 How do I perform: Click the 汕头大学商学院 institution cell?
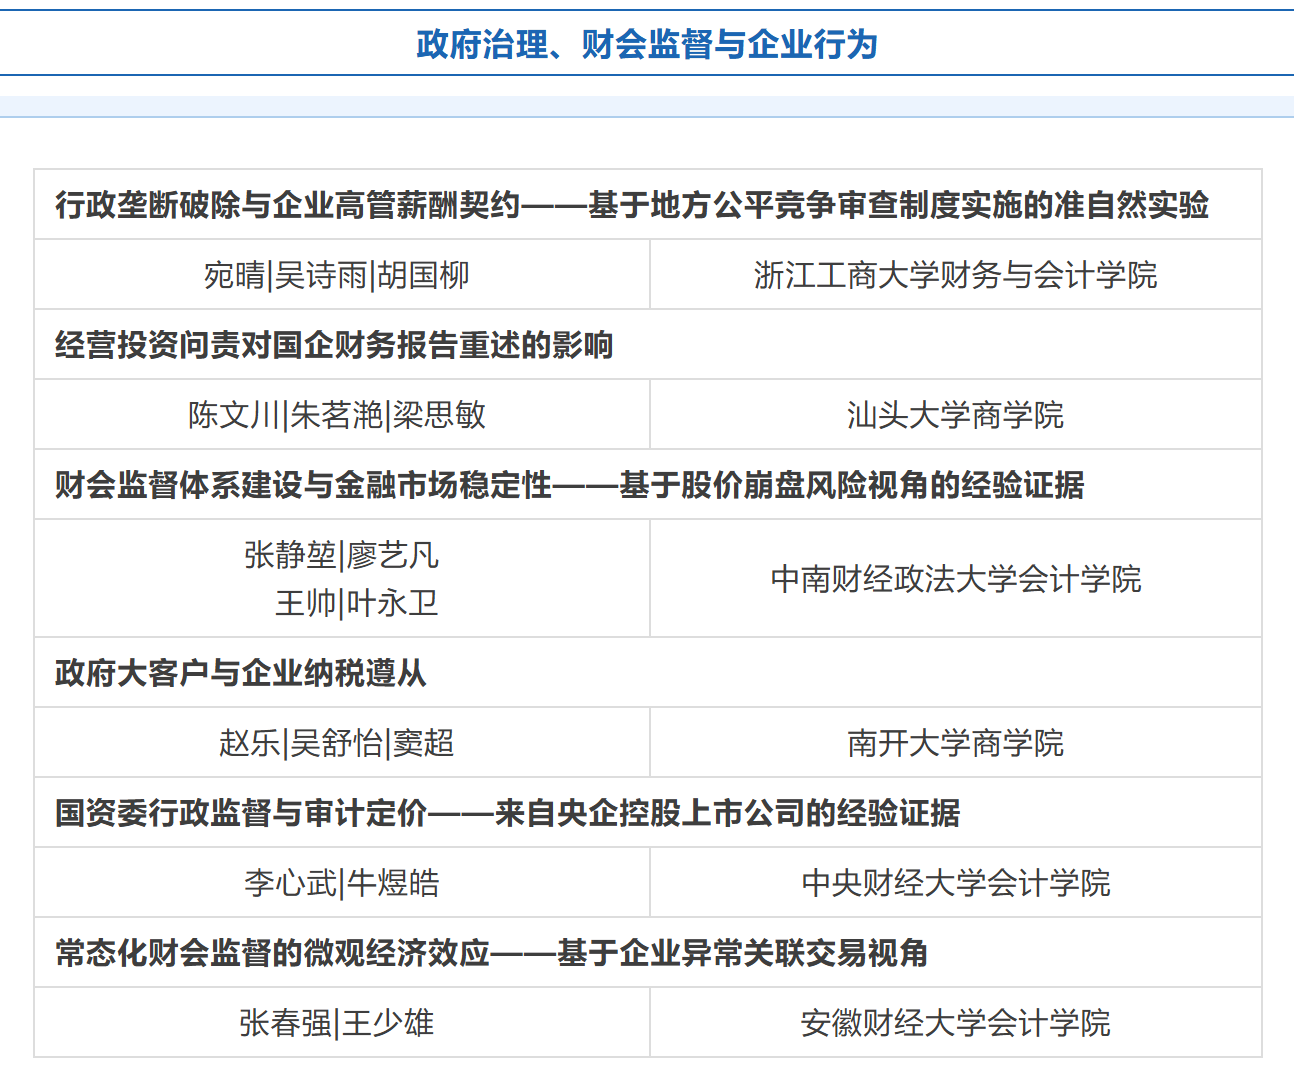point(955,415)
